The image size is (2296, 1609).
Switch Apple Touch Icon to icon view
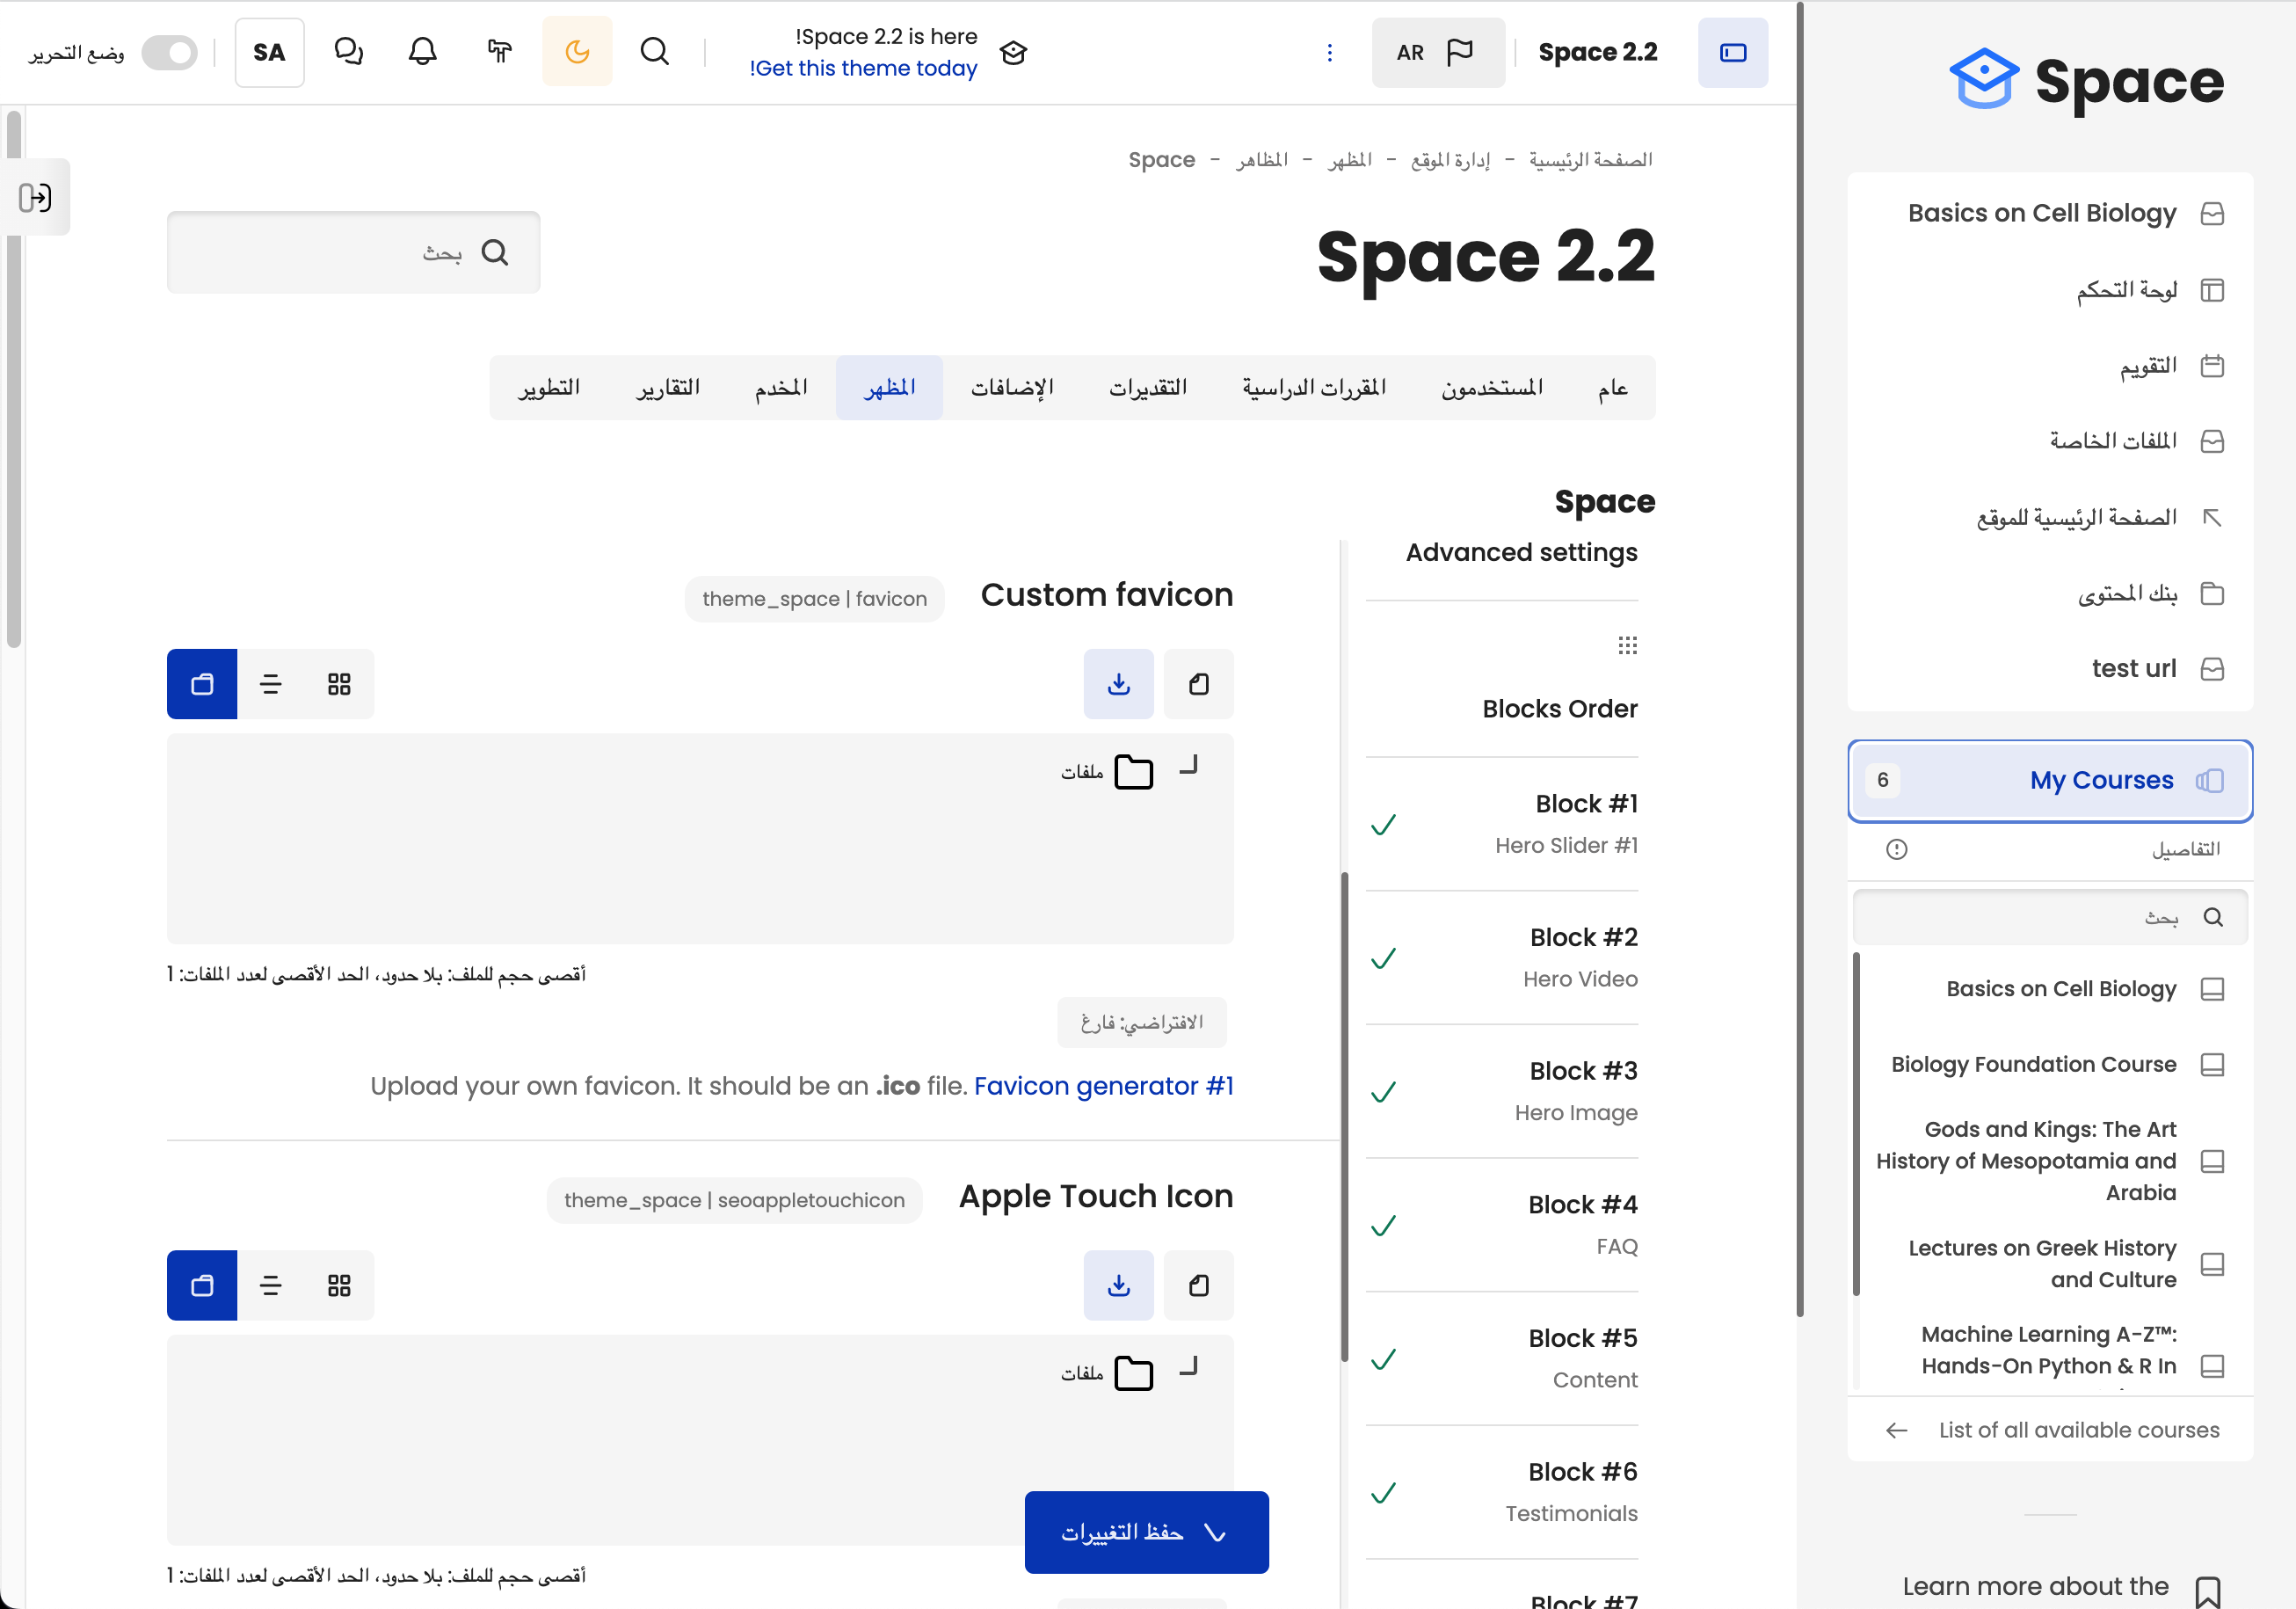(x=339, y=1285)
